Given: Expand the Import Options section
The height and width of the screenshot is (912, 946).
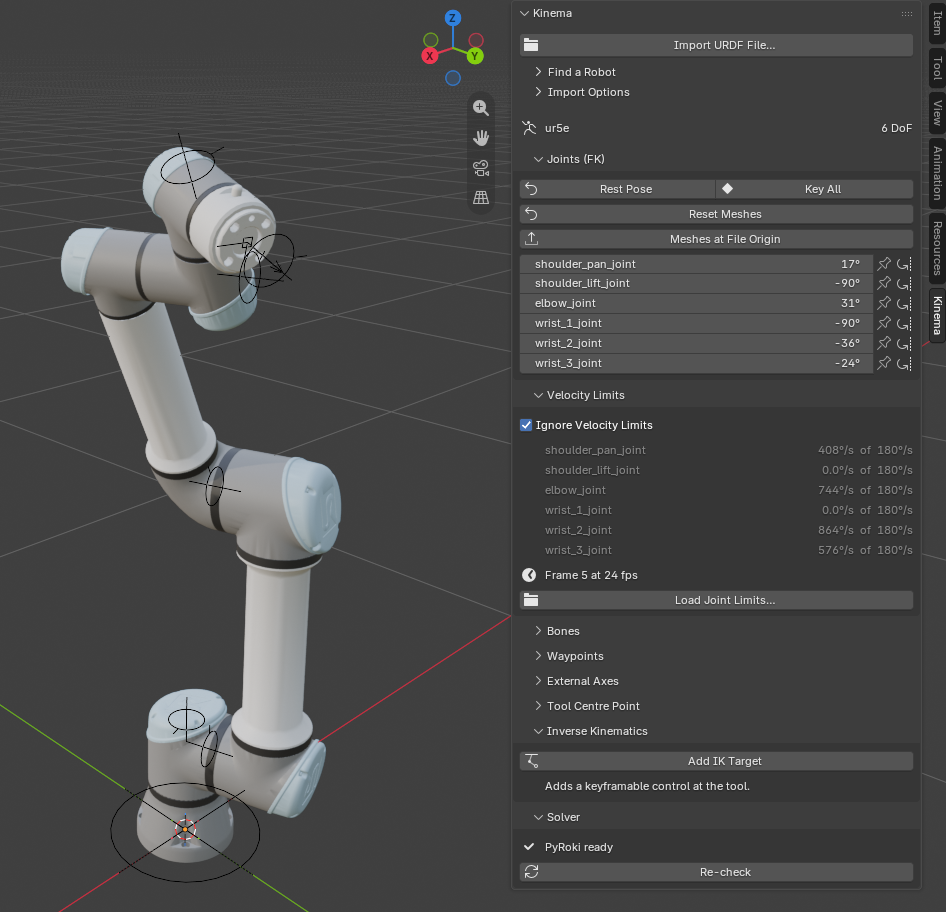Looking at the screenshot, I should coord(538,92).
